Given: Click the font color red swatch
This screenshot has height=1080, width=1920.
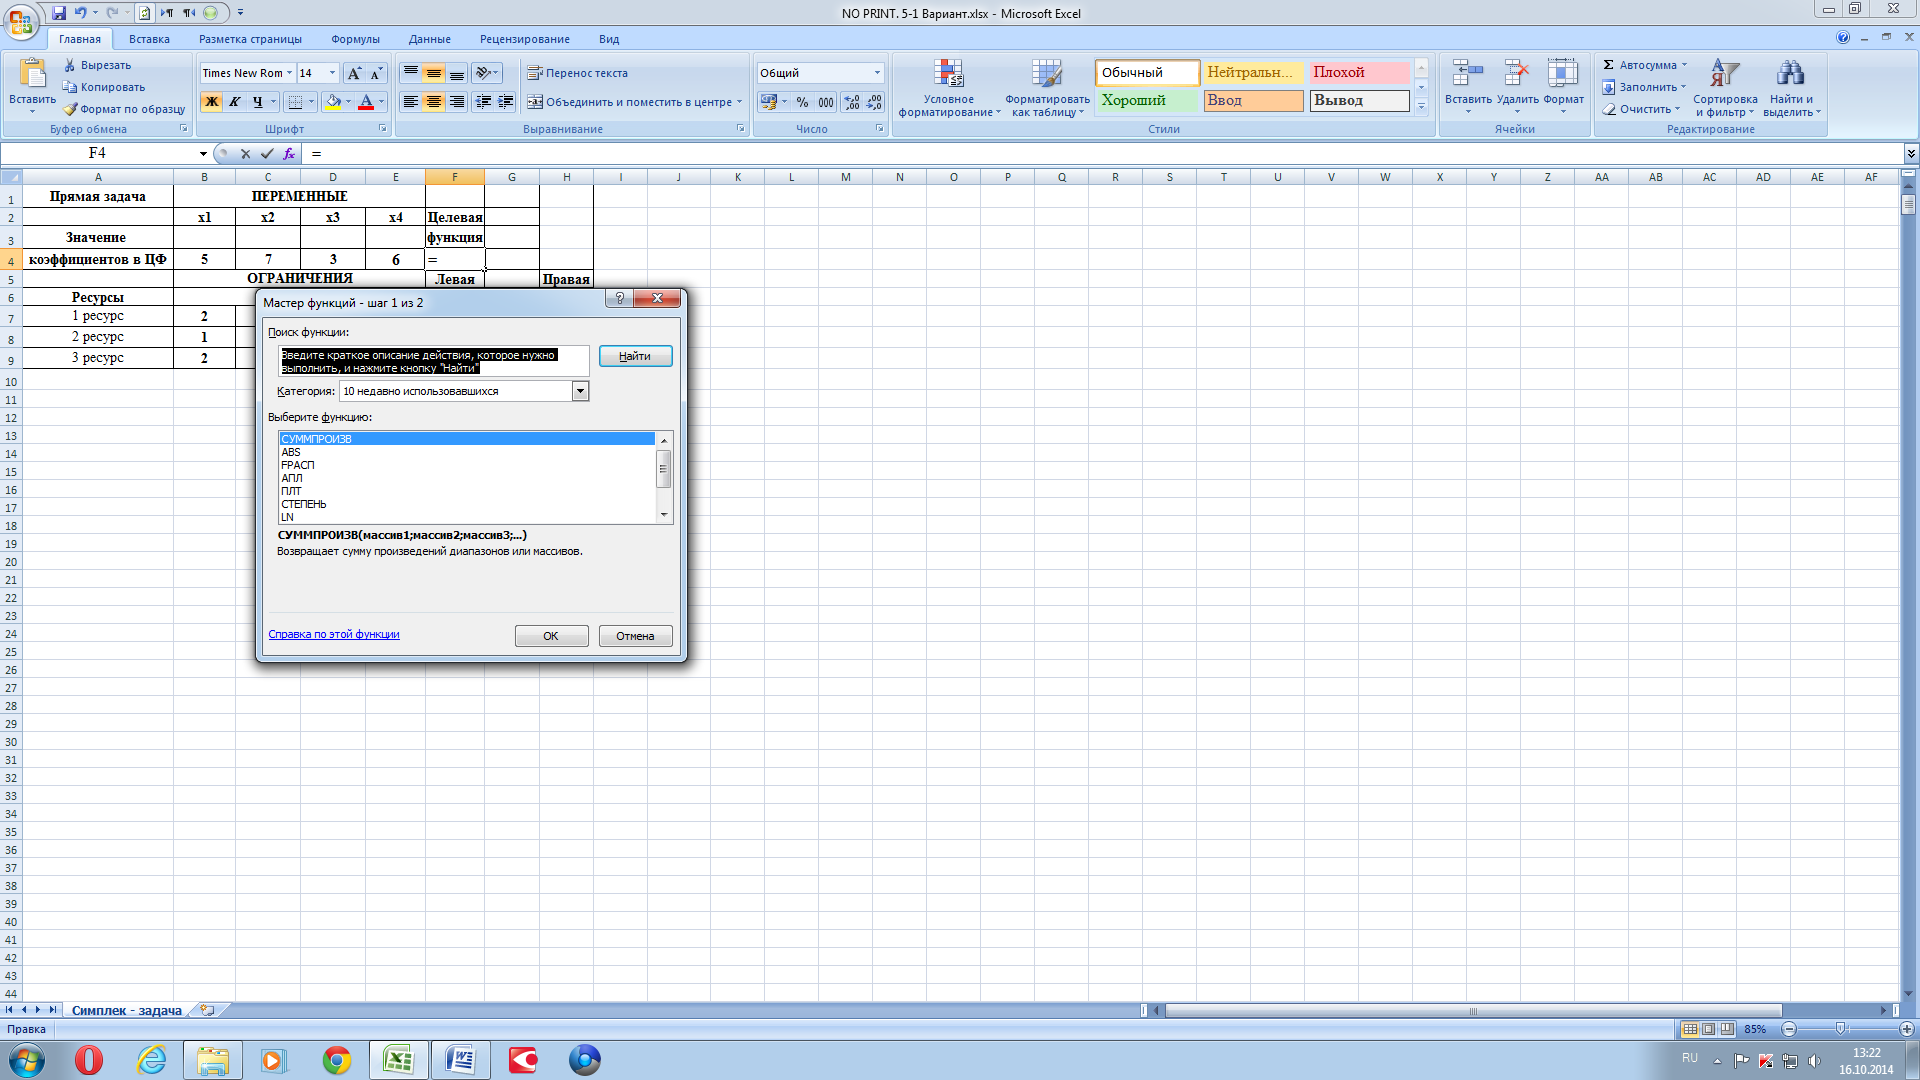Looking at the screenshot, I should click(x=366, y=102).
